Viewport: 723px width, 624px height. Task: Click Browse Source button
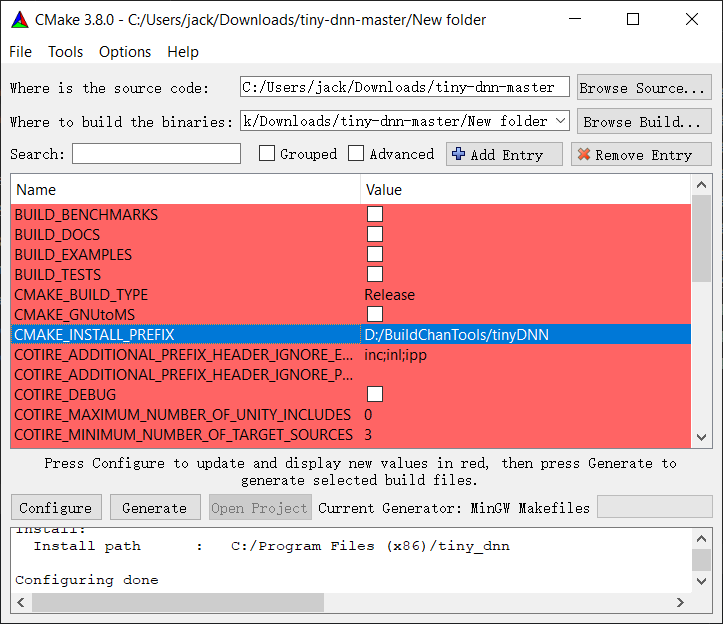[644, 88]
